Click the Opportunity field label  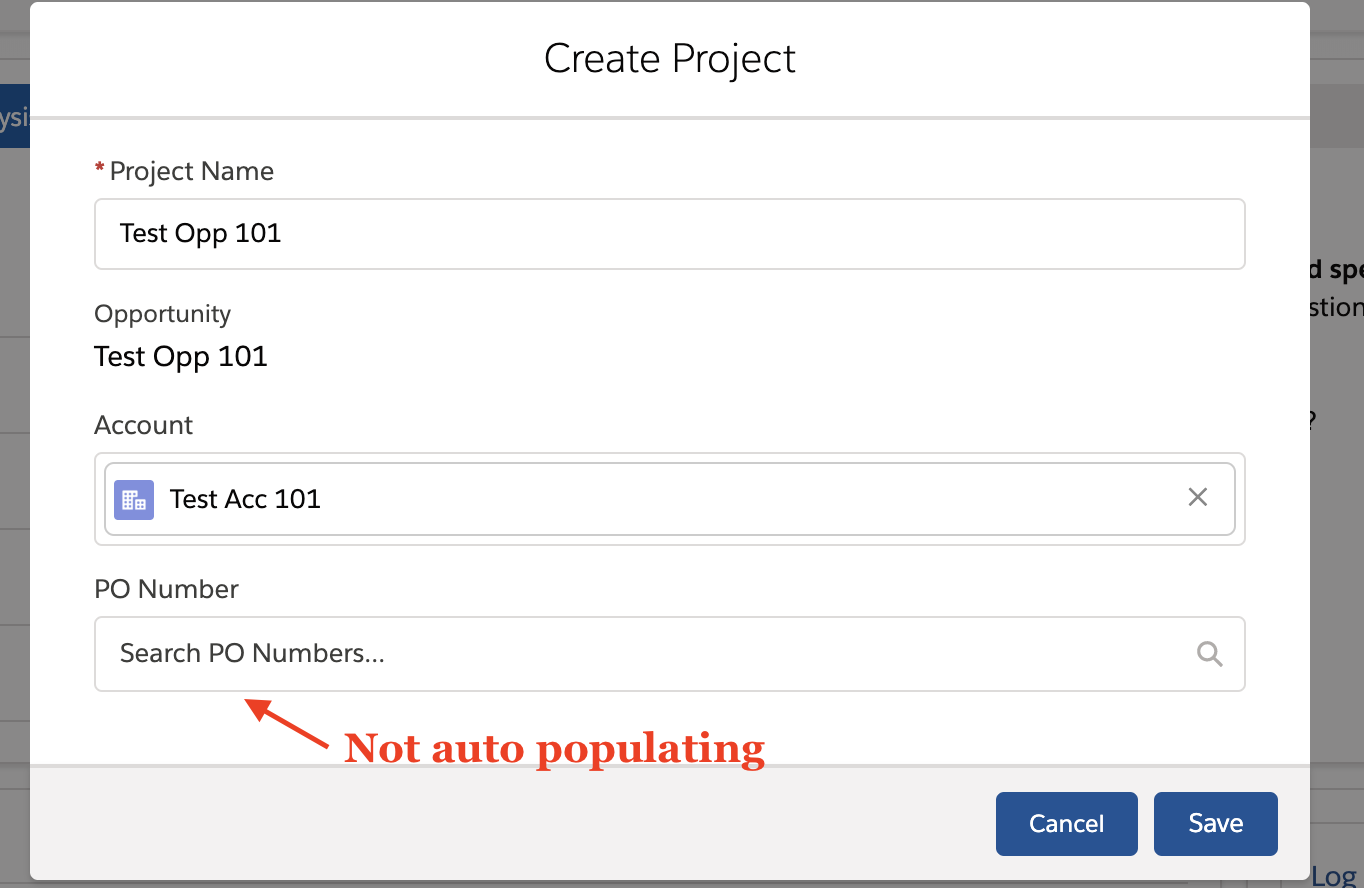point(162,314)
